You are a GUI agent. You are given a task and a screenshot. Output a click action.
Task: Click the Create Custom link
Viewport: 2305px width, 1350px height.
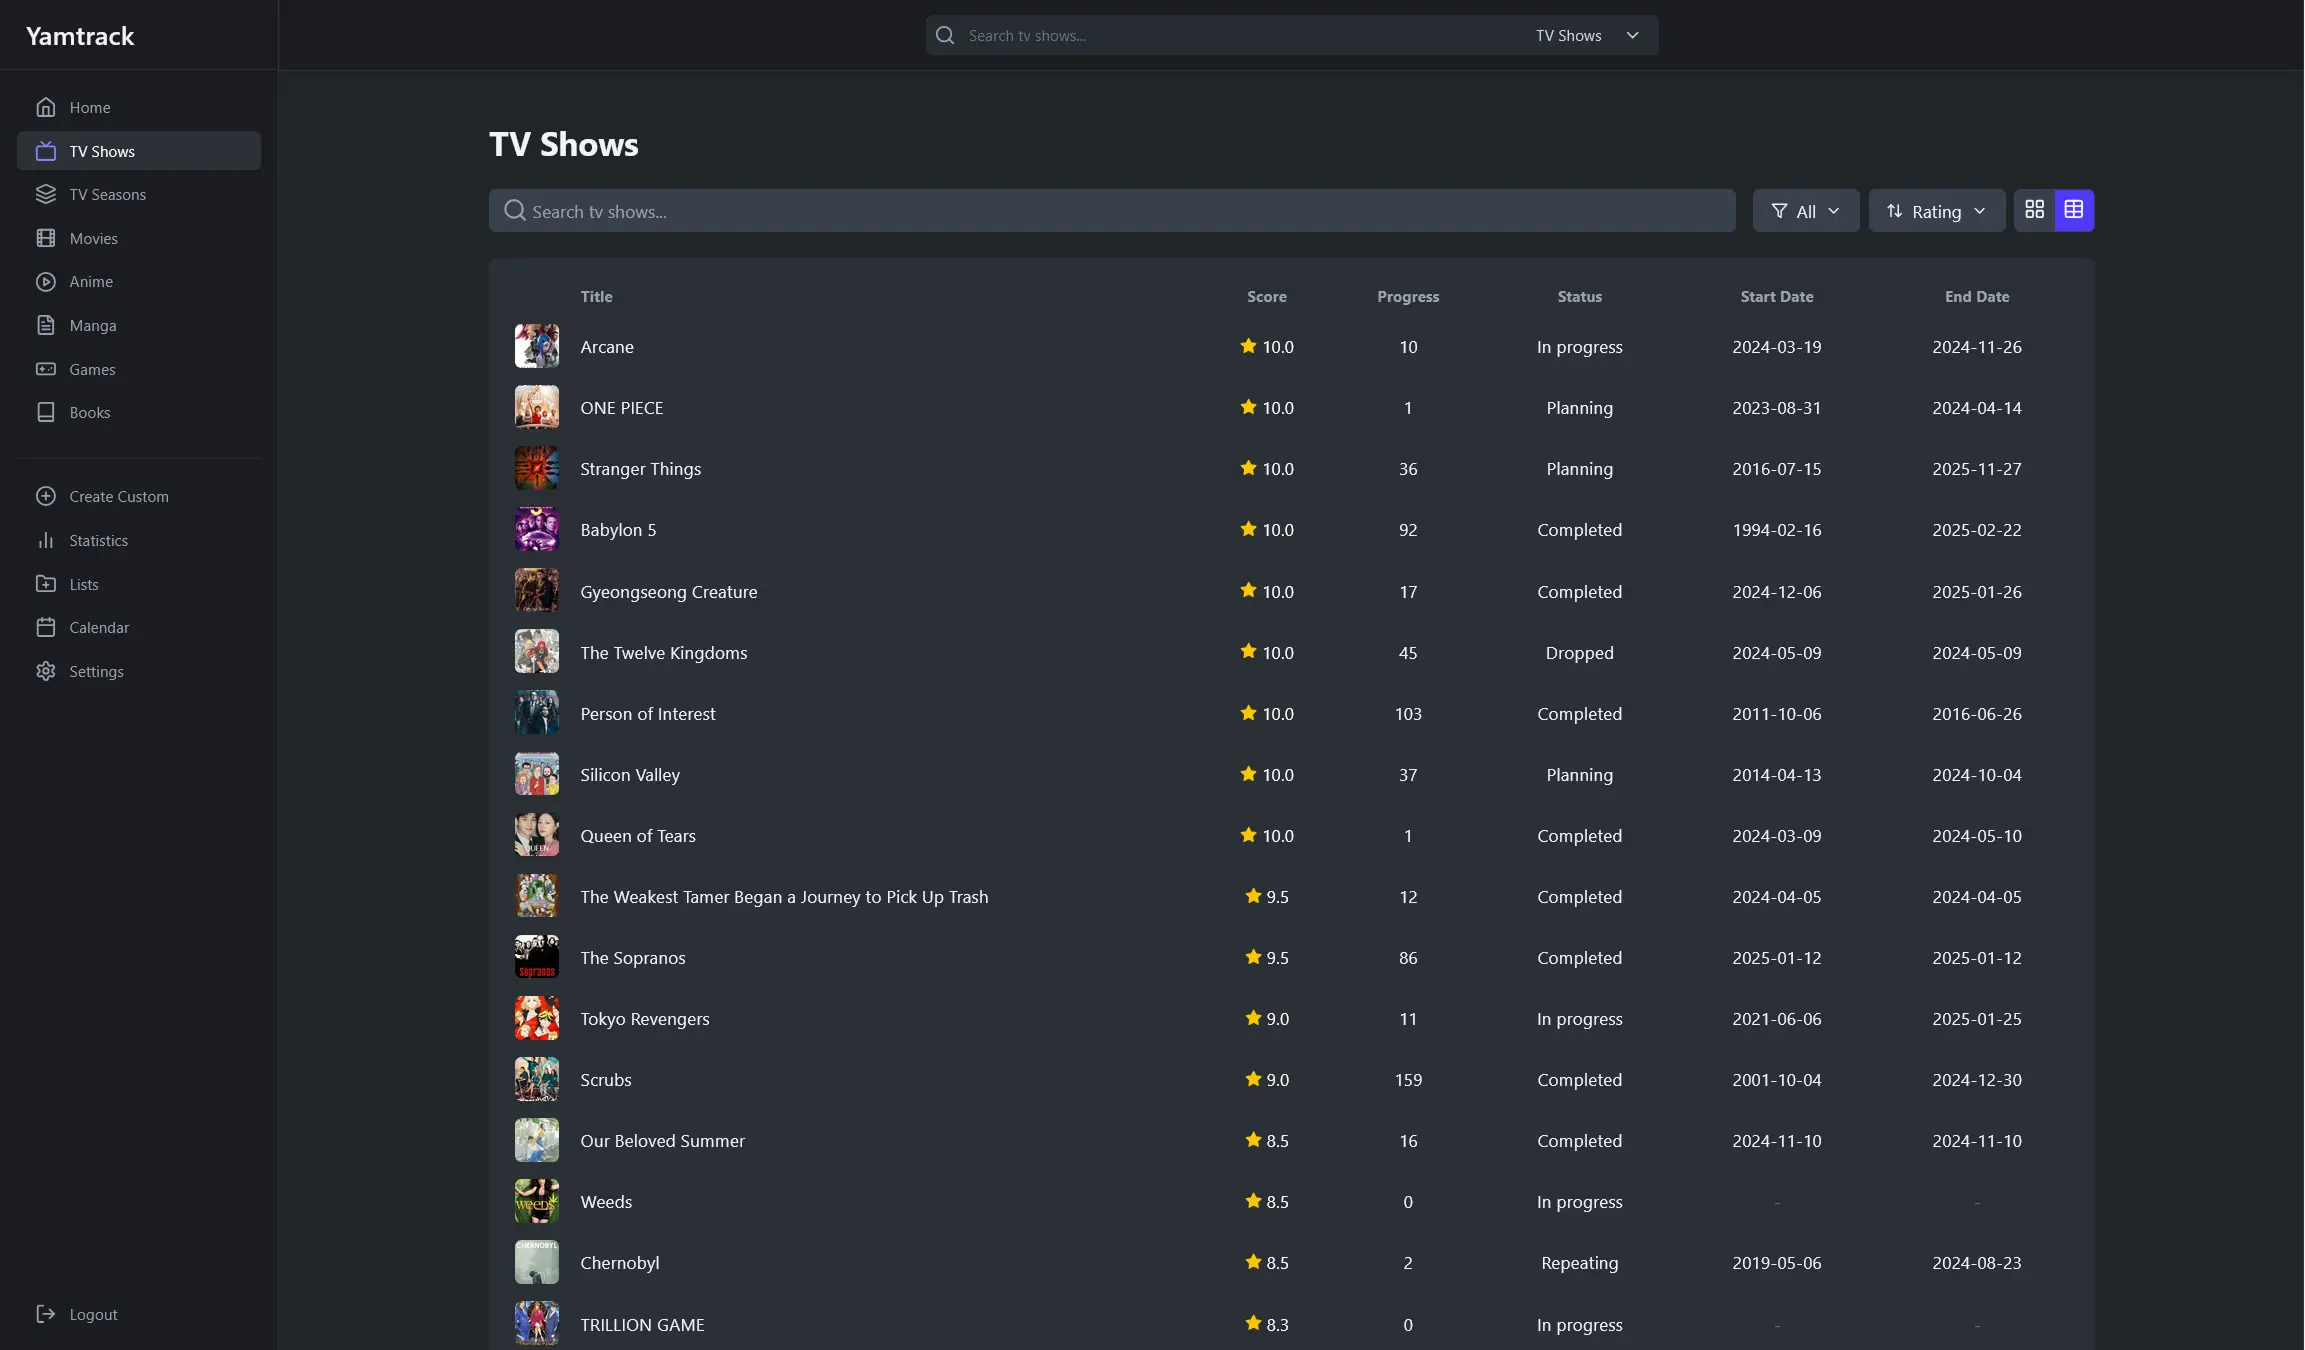[118, 496]
